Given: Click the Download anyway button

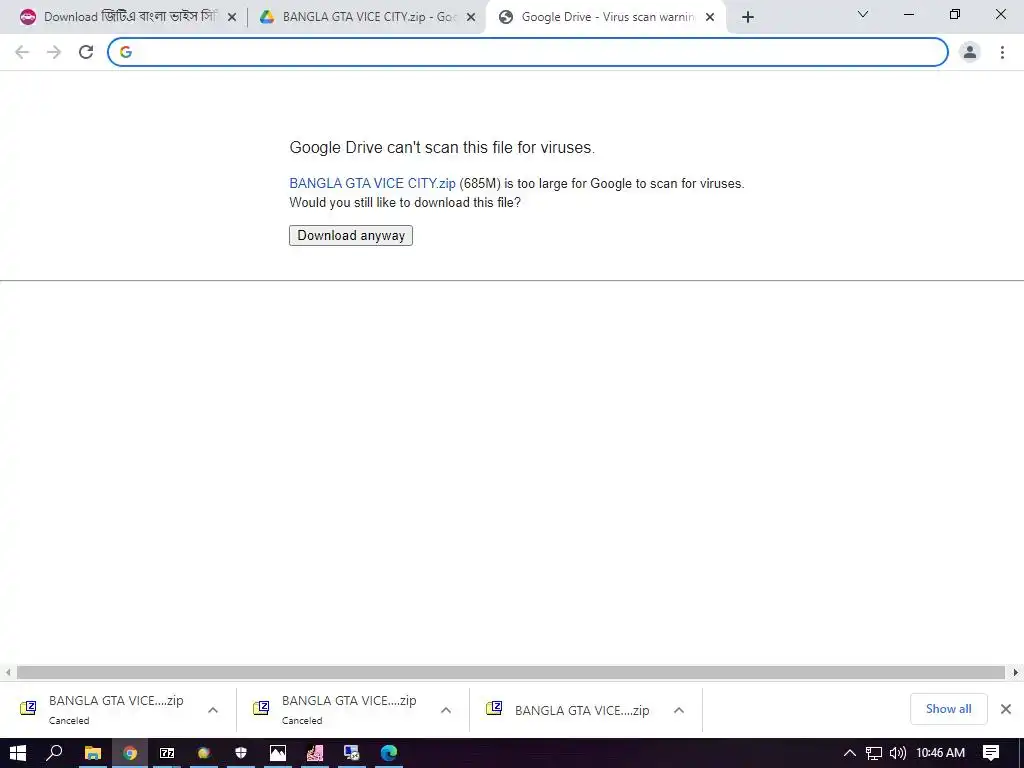Looking at the screenshot, I should [351, 235].
